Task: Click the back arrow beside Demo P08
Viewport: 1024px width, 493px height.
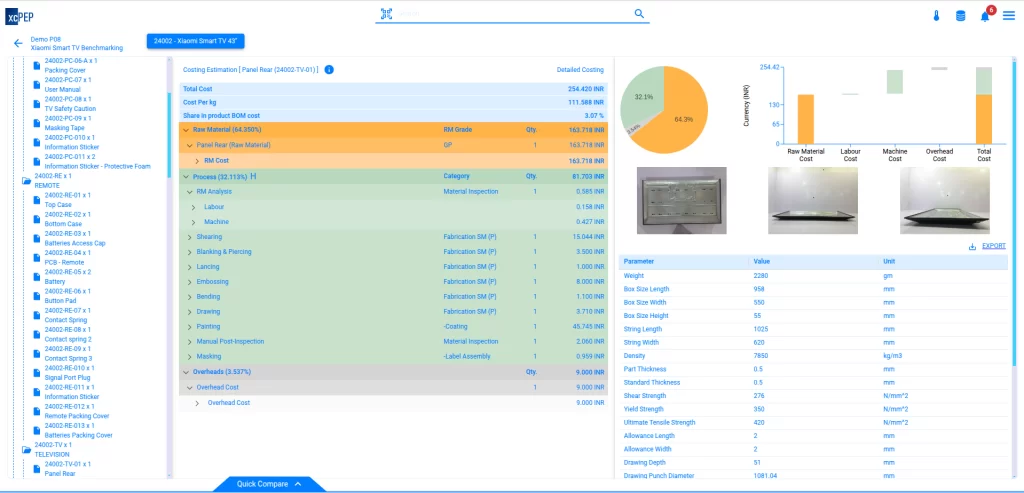Action: (18, 43)
